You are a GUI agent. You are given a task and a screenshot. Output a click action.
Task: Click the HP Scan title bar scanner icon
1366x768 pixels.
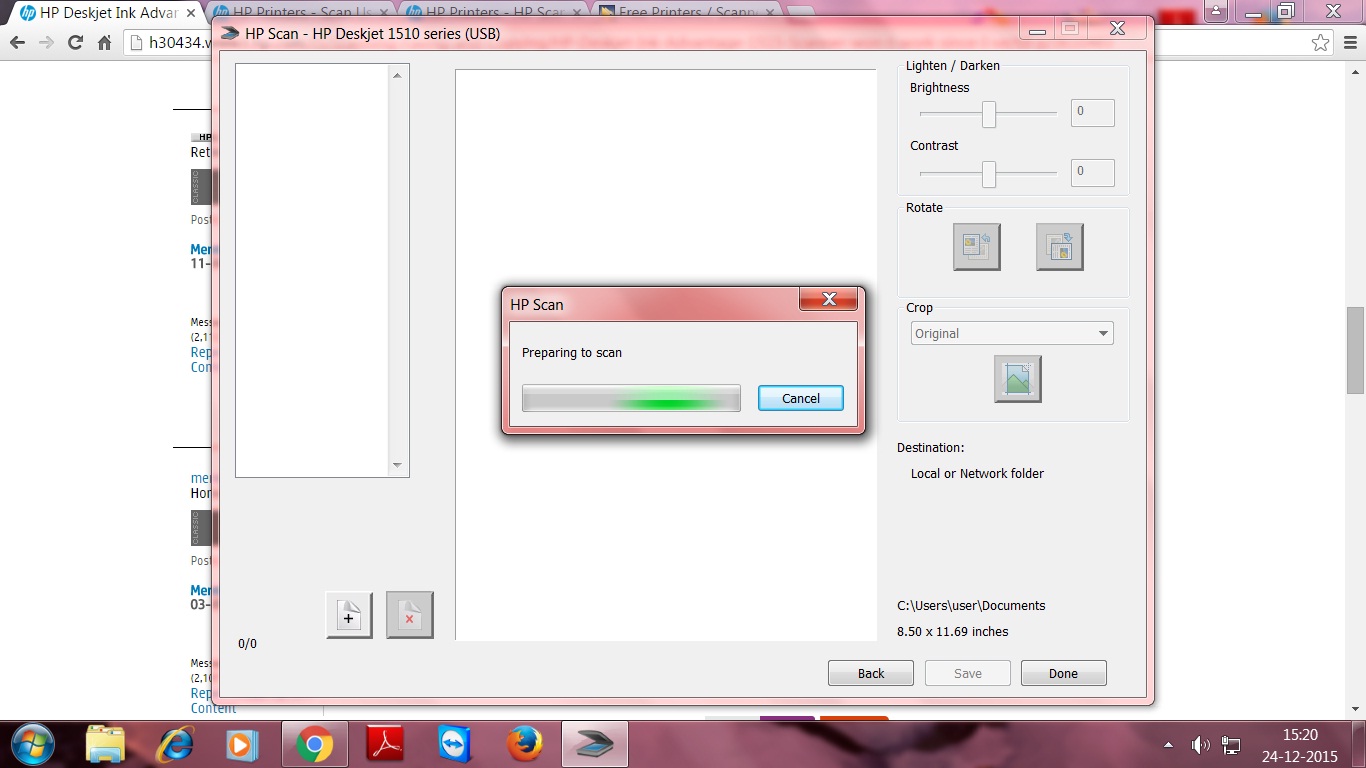point(229,33)
